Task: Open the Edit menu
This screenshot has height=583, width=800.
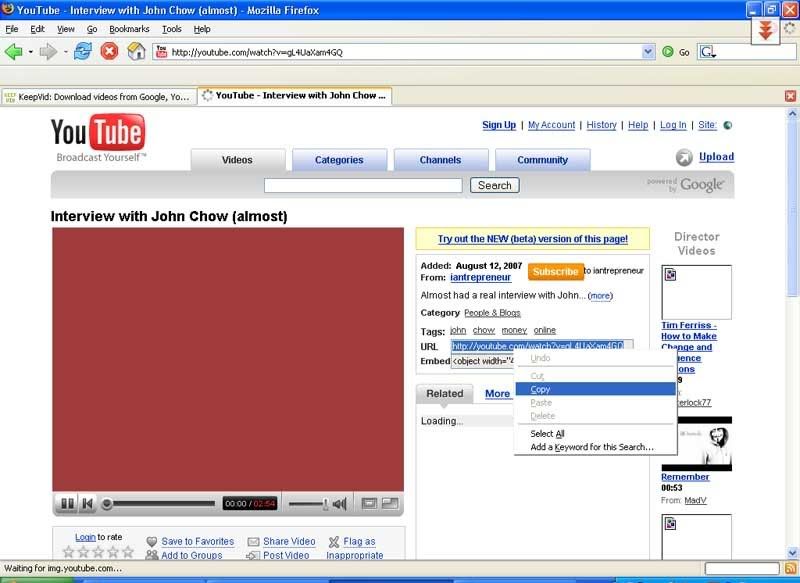Action: [x=37, y=29]
